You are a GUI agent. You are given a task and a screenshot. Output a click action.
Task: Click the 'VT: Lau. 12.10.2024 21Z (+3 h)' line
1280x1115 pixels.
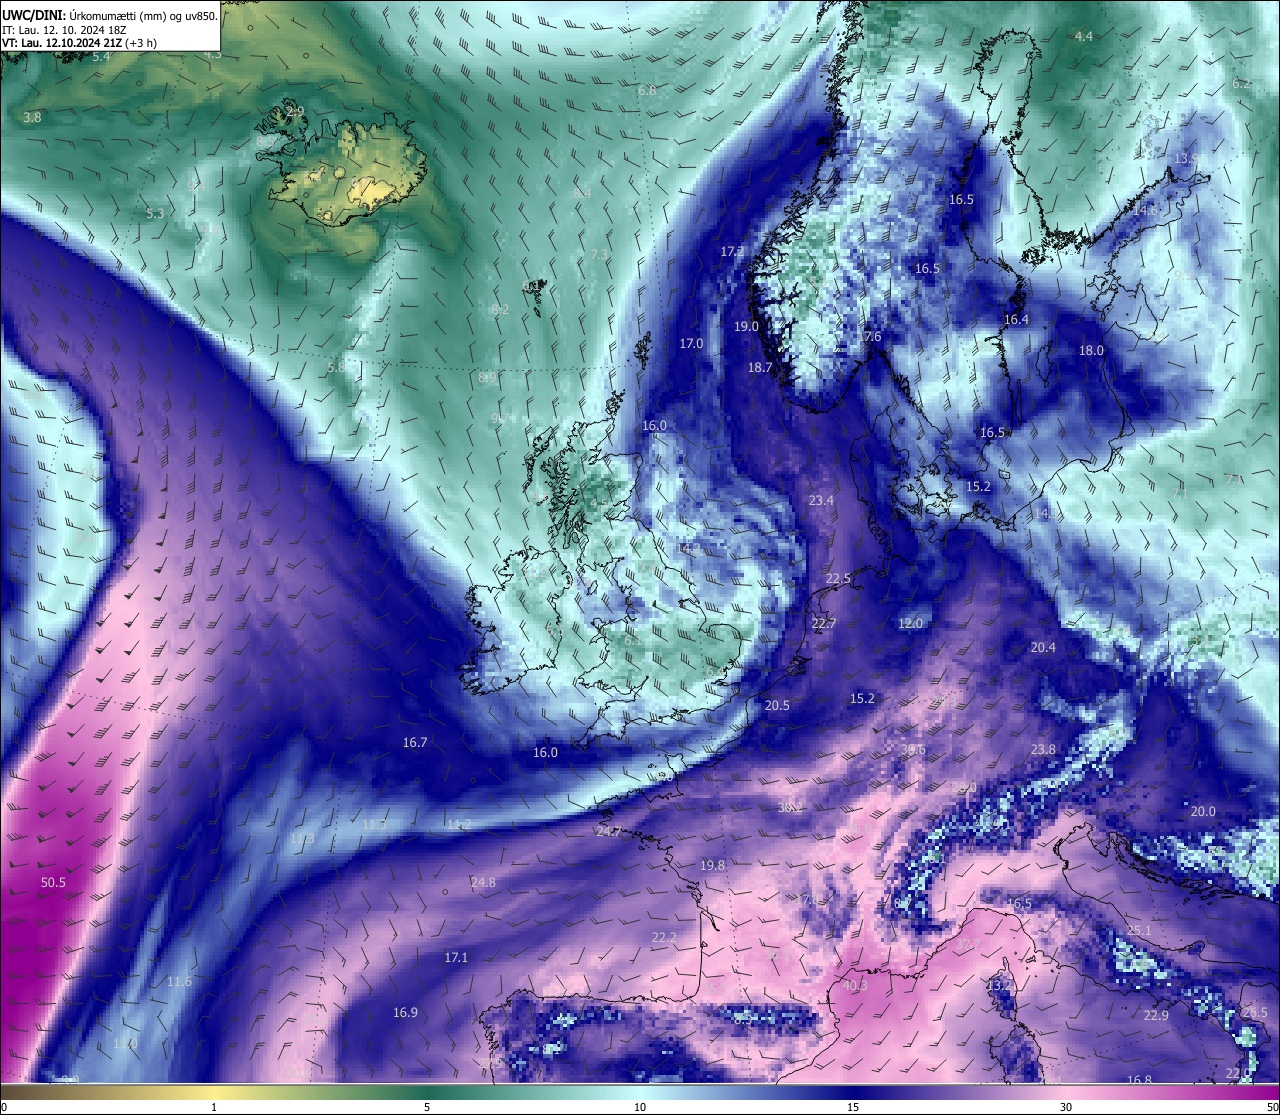click(79, 43)
